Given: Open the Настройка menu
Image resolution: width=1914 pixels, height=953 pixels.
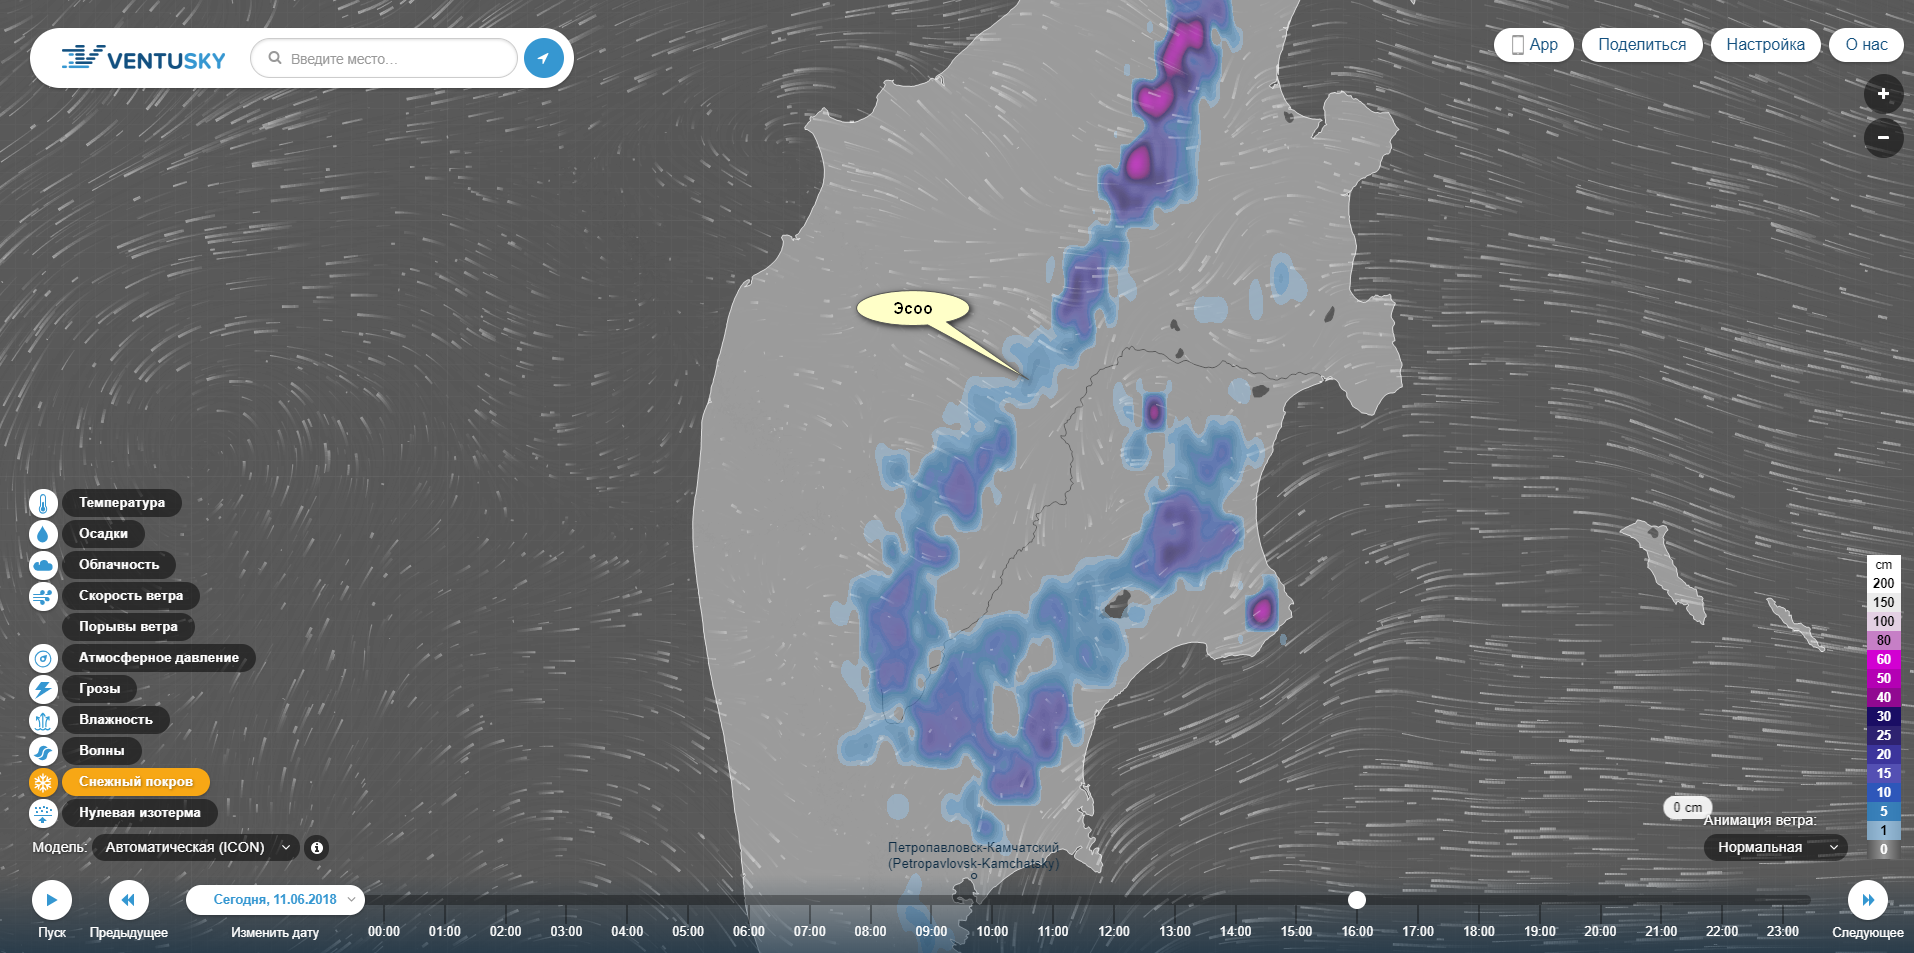Looking at the screenshot, I should pyautogui.click(x=1765, y=45).
